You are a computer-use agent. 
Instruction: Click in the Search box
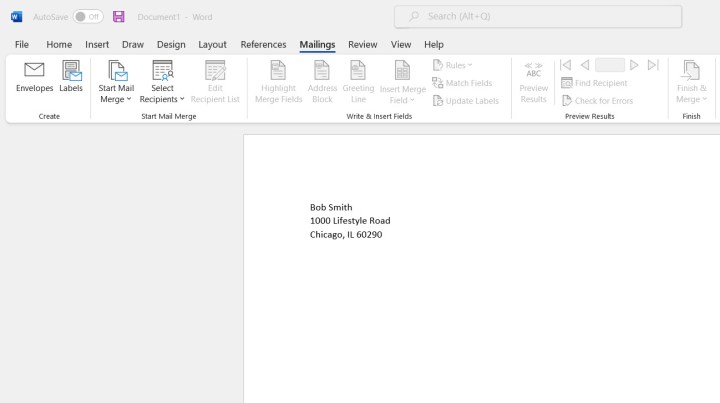(538, 16)
